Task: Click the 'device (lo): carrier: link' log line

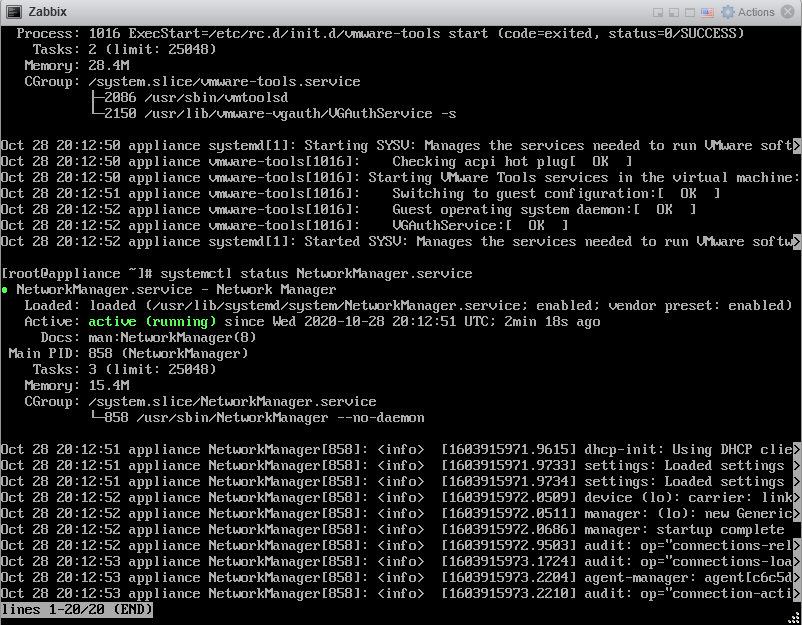Action: [400, 498]
